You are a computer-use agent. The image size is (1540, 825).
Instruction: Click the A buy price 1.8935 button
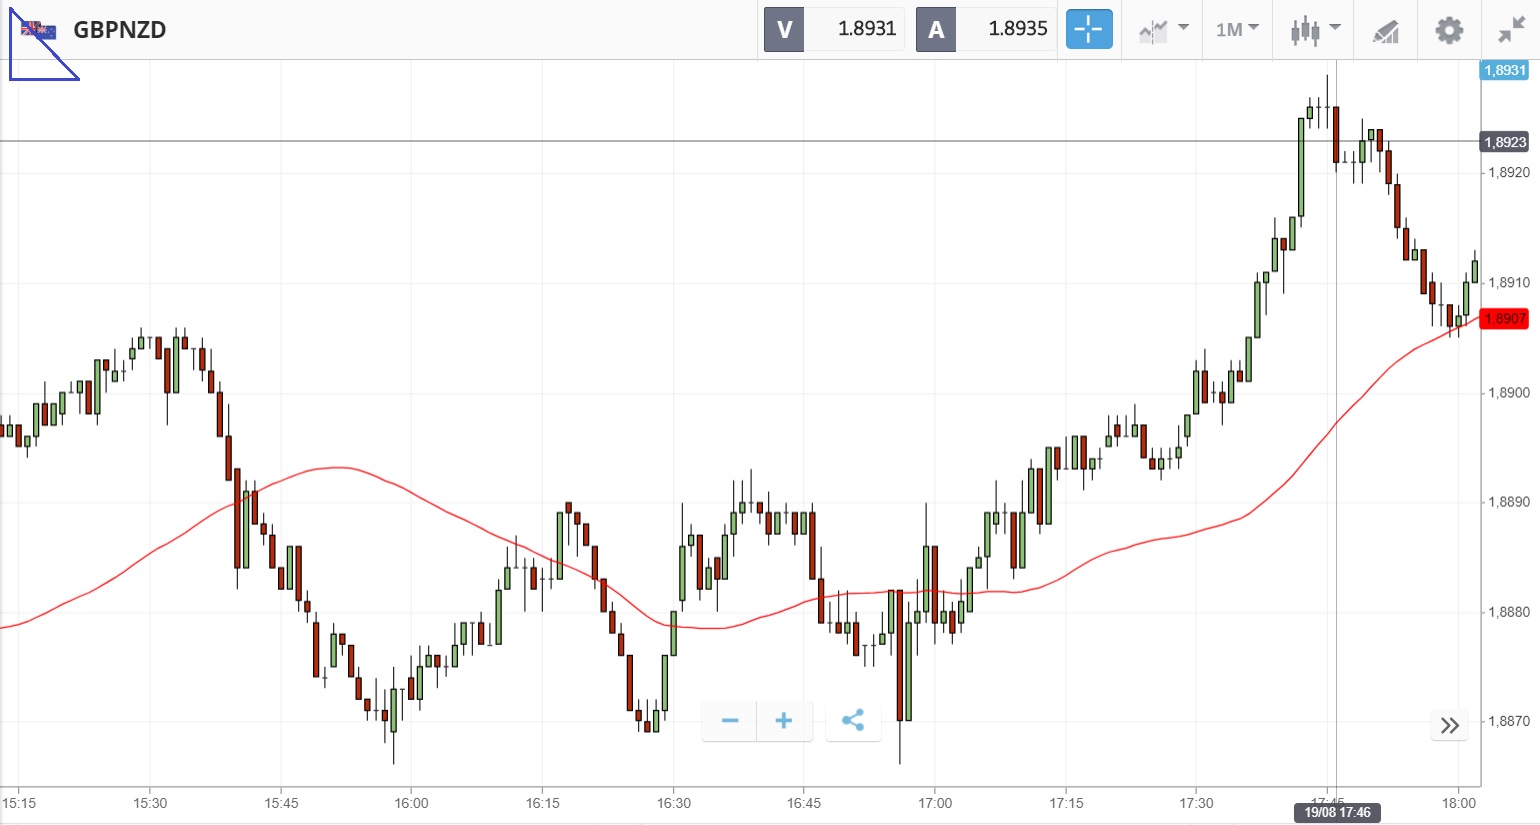986,29
